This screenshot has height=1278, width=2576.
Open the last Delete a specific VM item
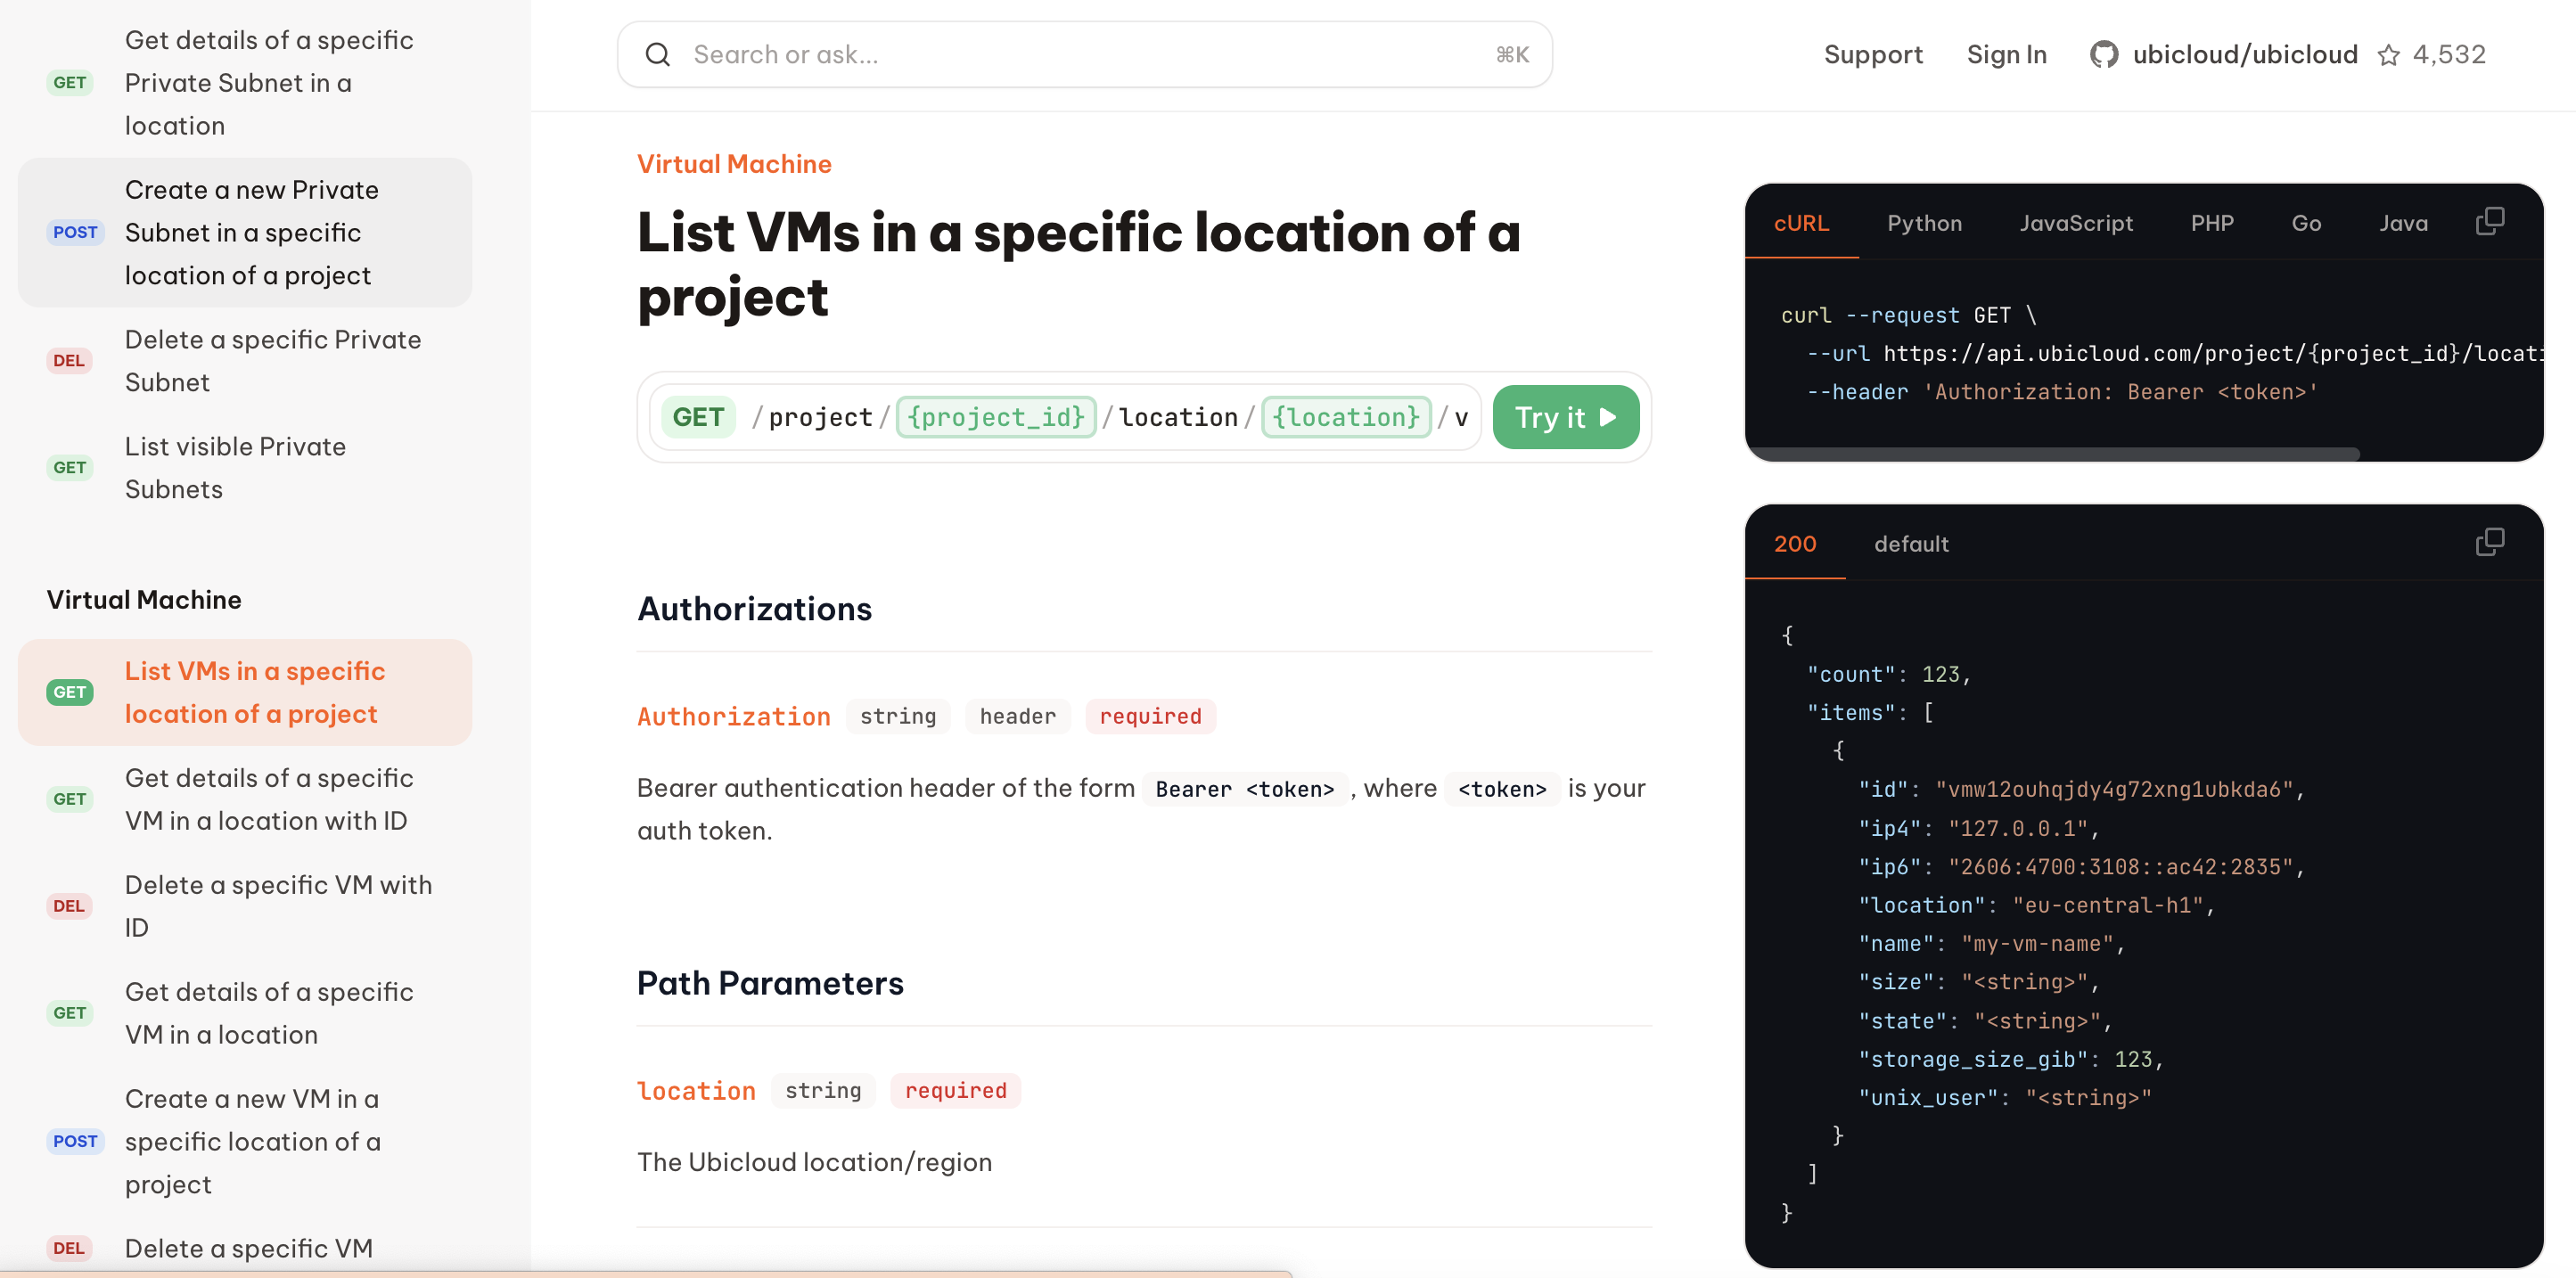point(245,1248)
